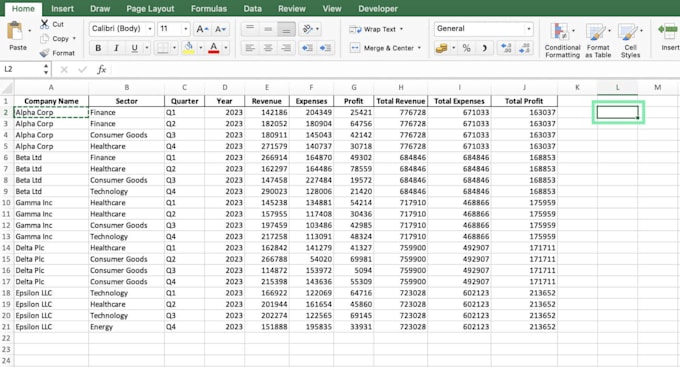This screenshot has height=367, width=680.
Task: Click the Copy icon
Action: coord(44,39)
